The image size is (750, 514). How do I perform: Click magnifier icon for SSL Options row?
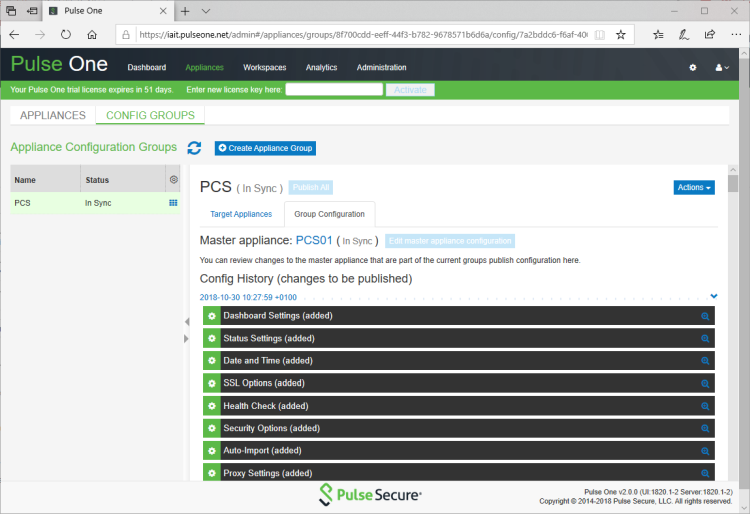click(x=705, y=384)
